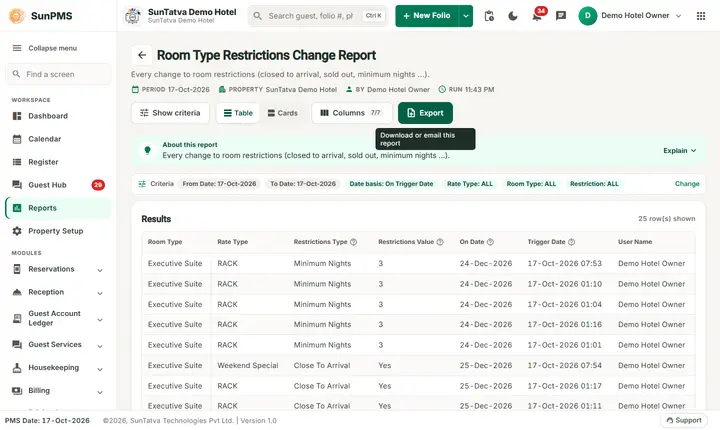
Task: Open the clipboard clock icon in header
Action: [x=489, y=16]
